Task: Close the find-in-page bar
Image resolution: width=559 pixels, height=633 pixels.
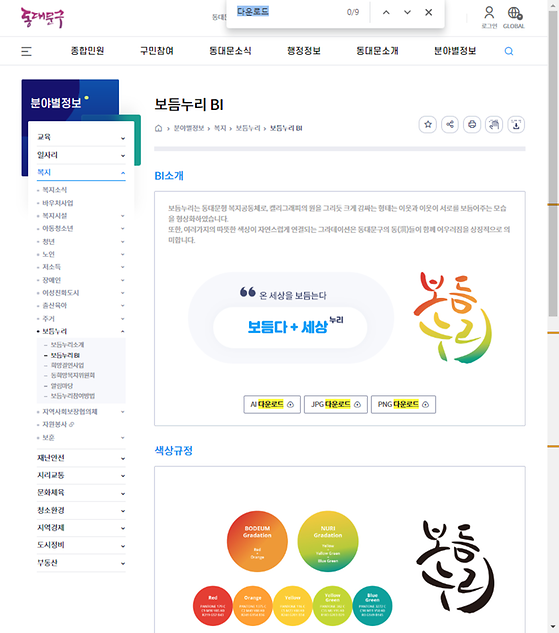Action: click(429, 13)
